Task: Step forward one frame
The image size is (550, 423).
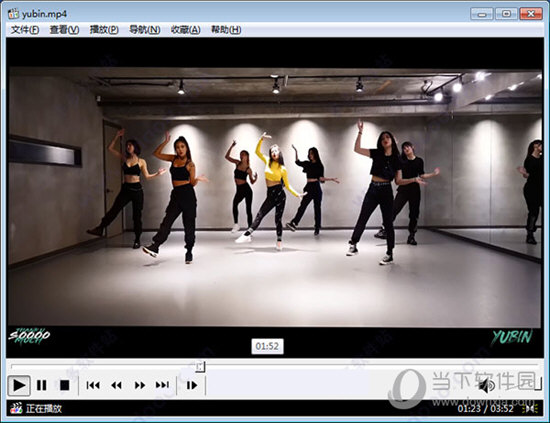Action: pyautogui.click(x=192, y=385)
